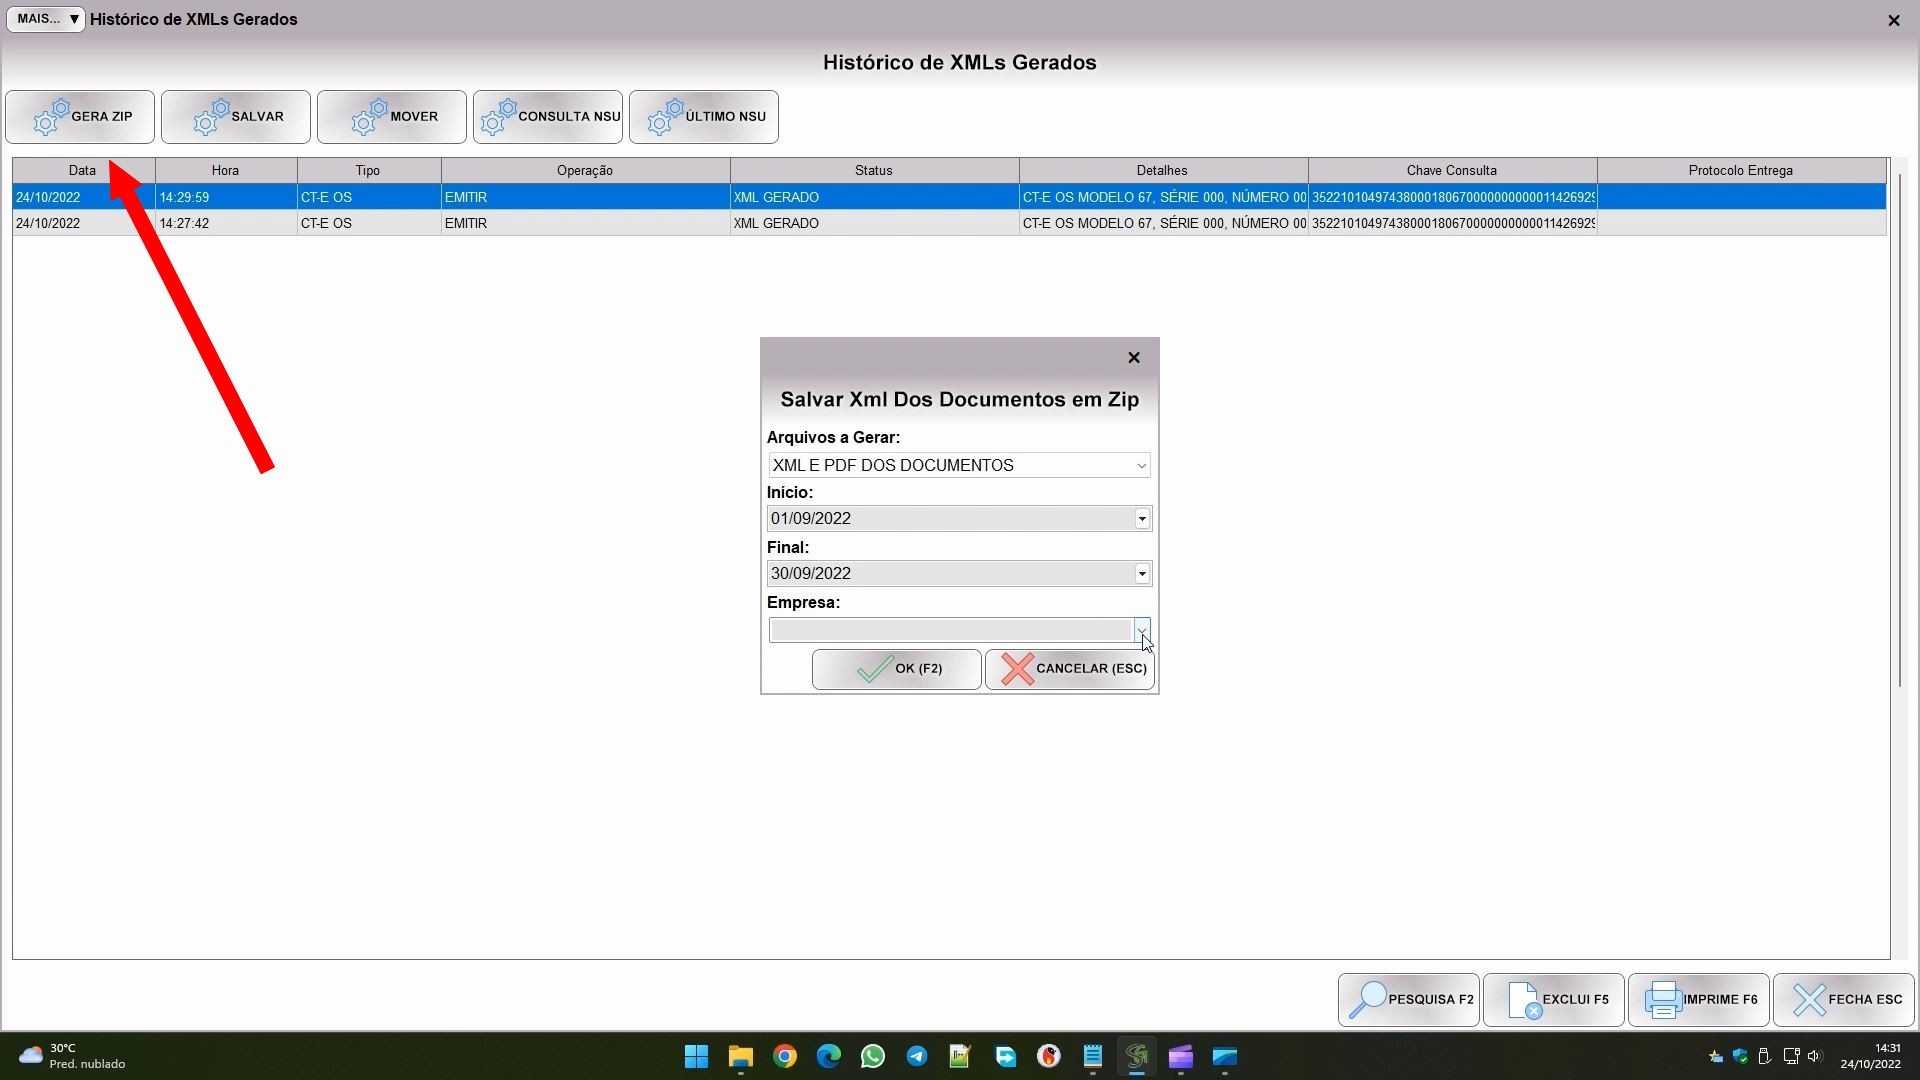Click the Protocolo Entrega column header

[x=1741, y=171]
